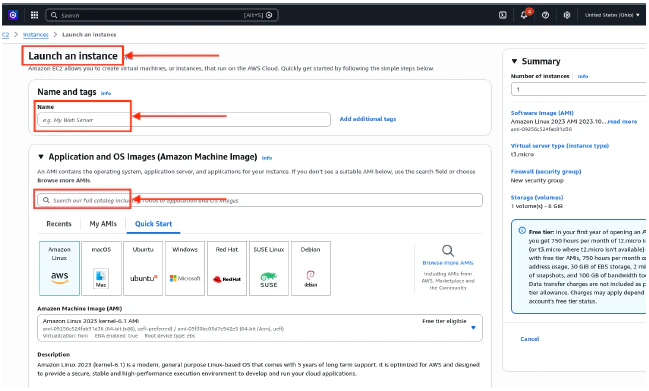Focus the instance Name input field

pyautogui.click(x=184, y=120)
